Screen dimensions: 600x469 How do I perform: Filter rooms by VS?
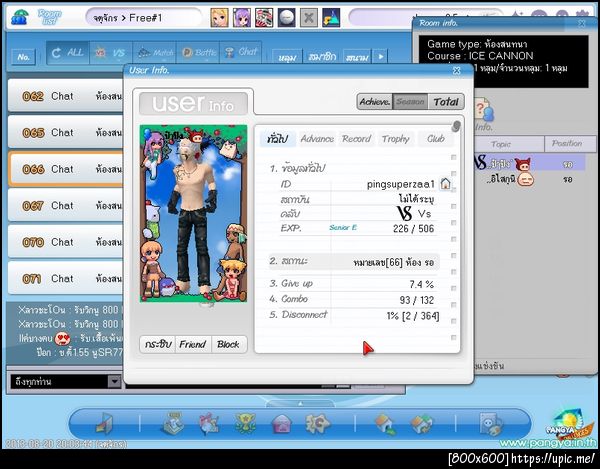(x=111, y=53)
